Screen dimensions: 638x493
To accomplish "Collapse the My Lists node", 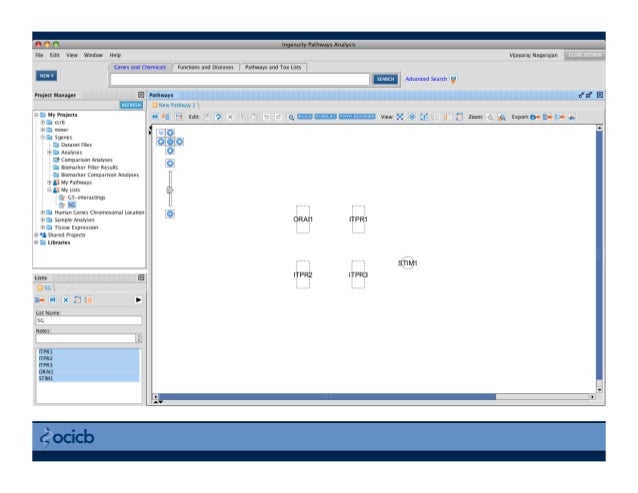I will (49, 190).
